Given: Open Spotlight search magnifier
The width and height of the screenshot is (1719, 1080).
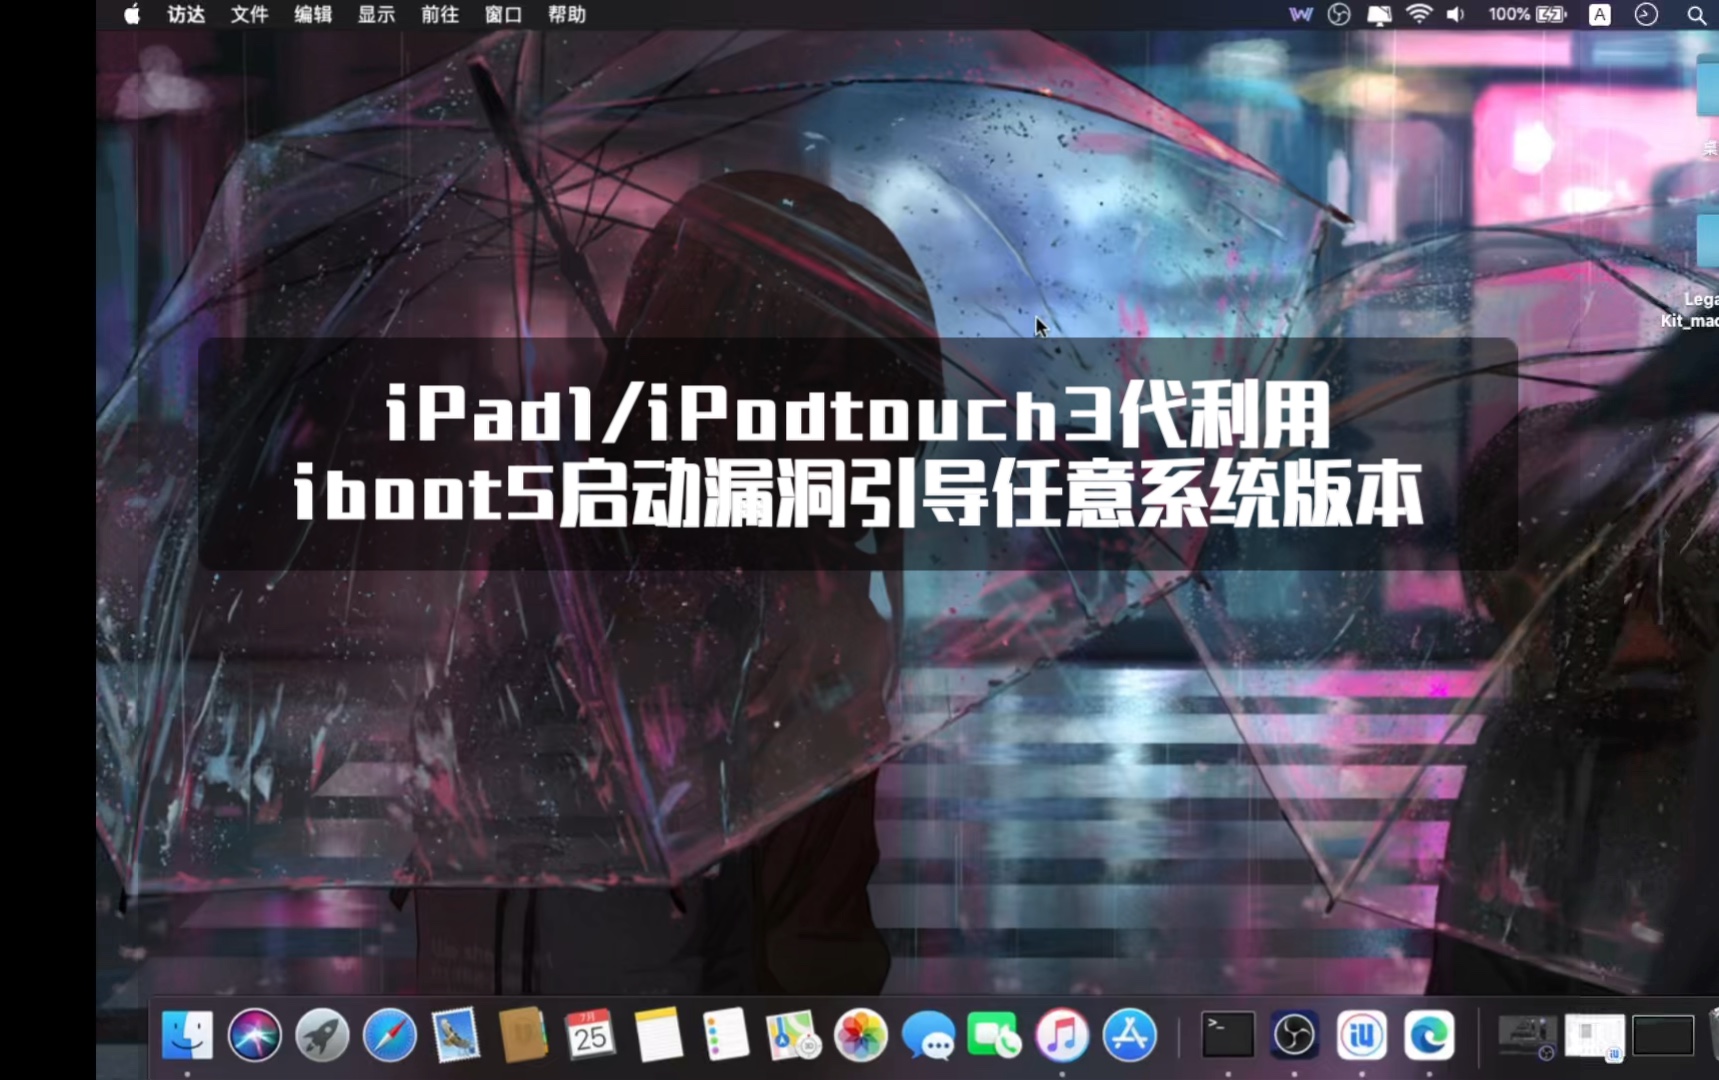Looking at the screenshot, I should tap(1696, 14).
